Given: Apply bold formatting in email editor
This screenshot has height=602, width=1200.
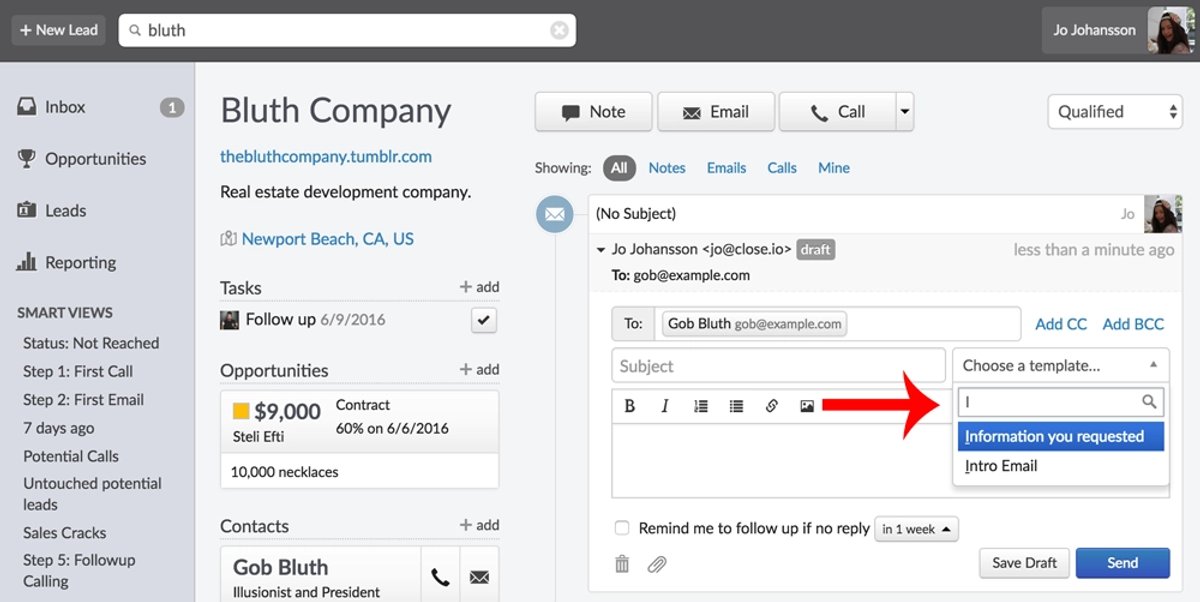Looking at the screenshot, I should (630, 406).
